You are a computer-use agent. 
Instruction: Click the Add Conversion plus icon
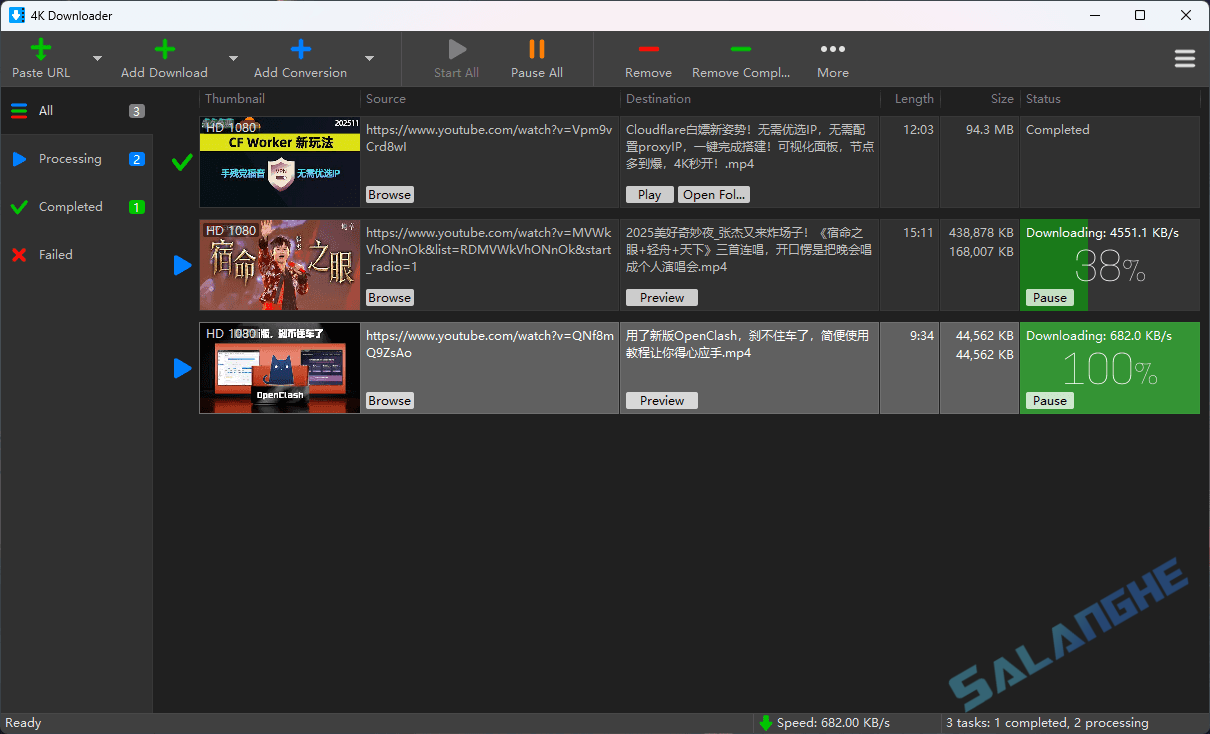point(299,47)
